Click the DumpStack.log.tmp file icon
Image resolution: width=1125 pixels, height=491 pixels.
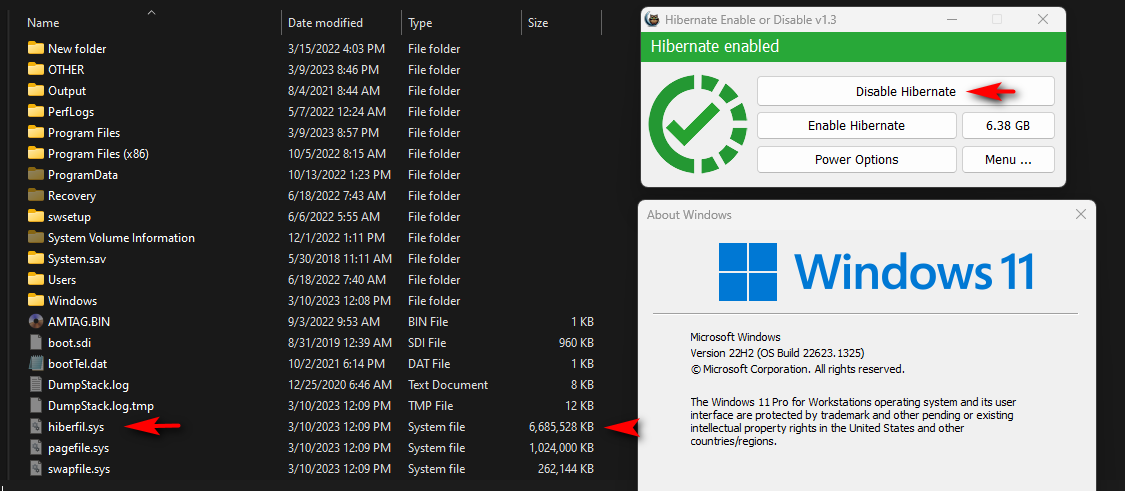click(x=36, y=405)
